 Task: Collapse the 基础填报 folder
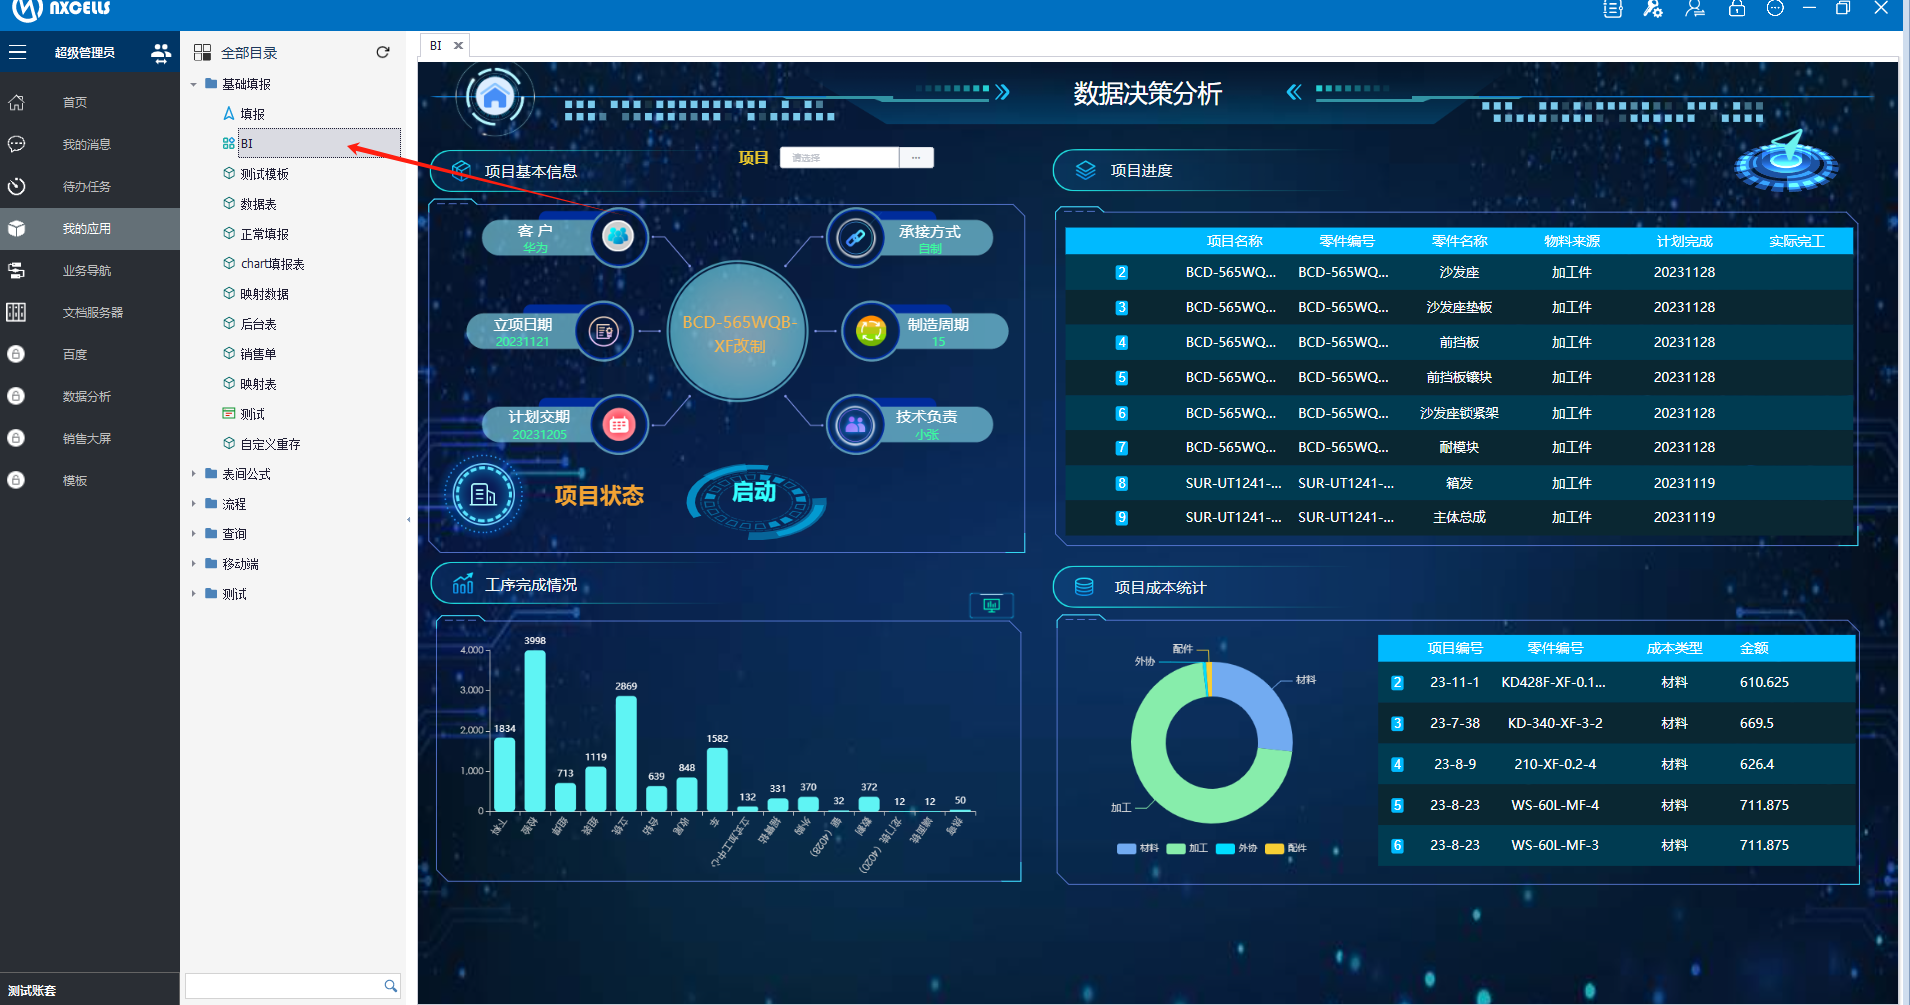click(x=194, y=84)
